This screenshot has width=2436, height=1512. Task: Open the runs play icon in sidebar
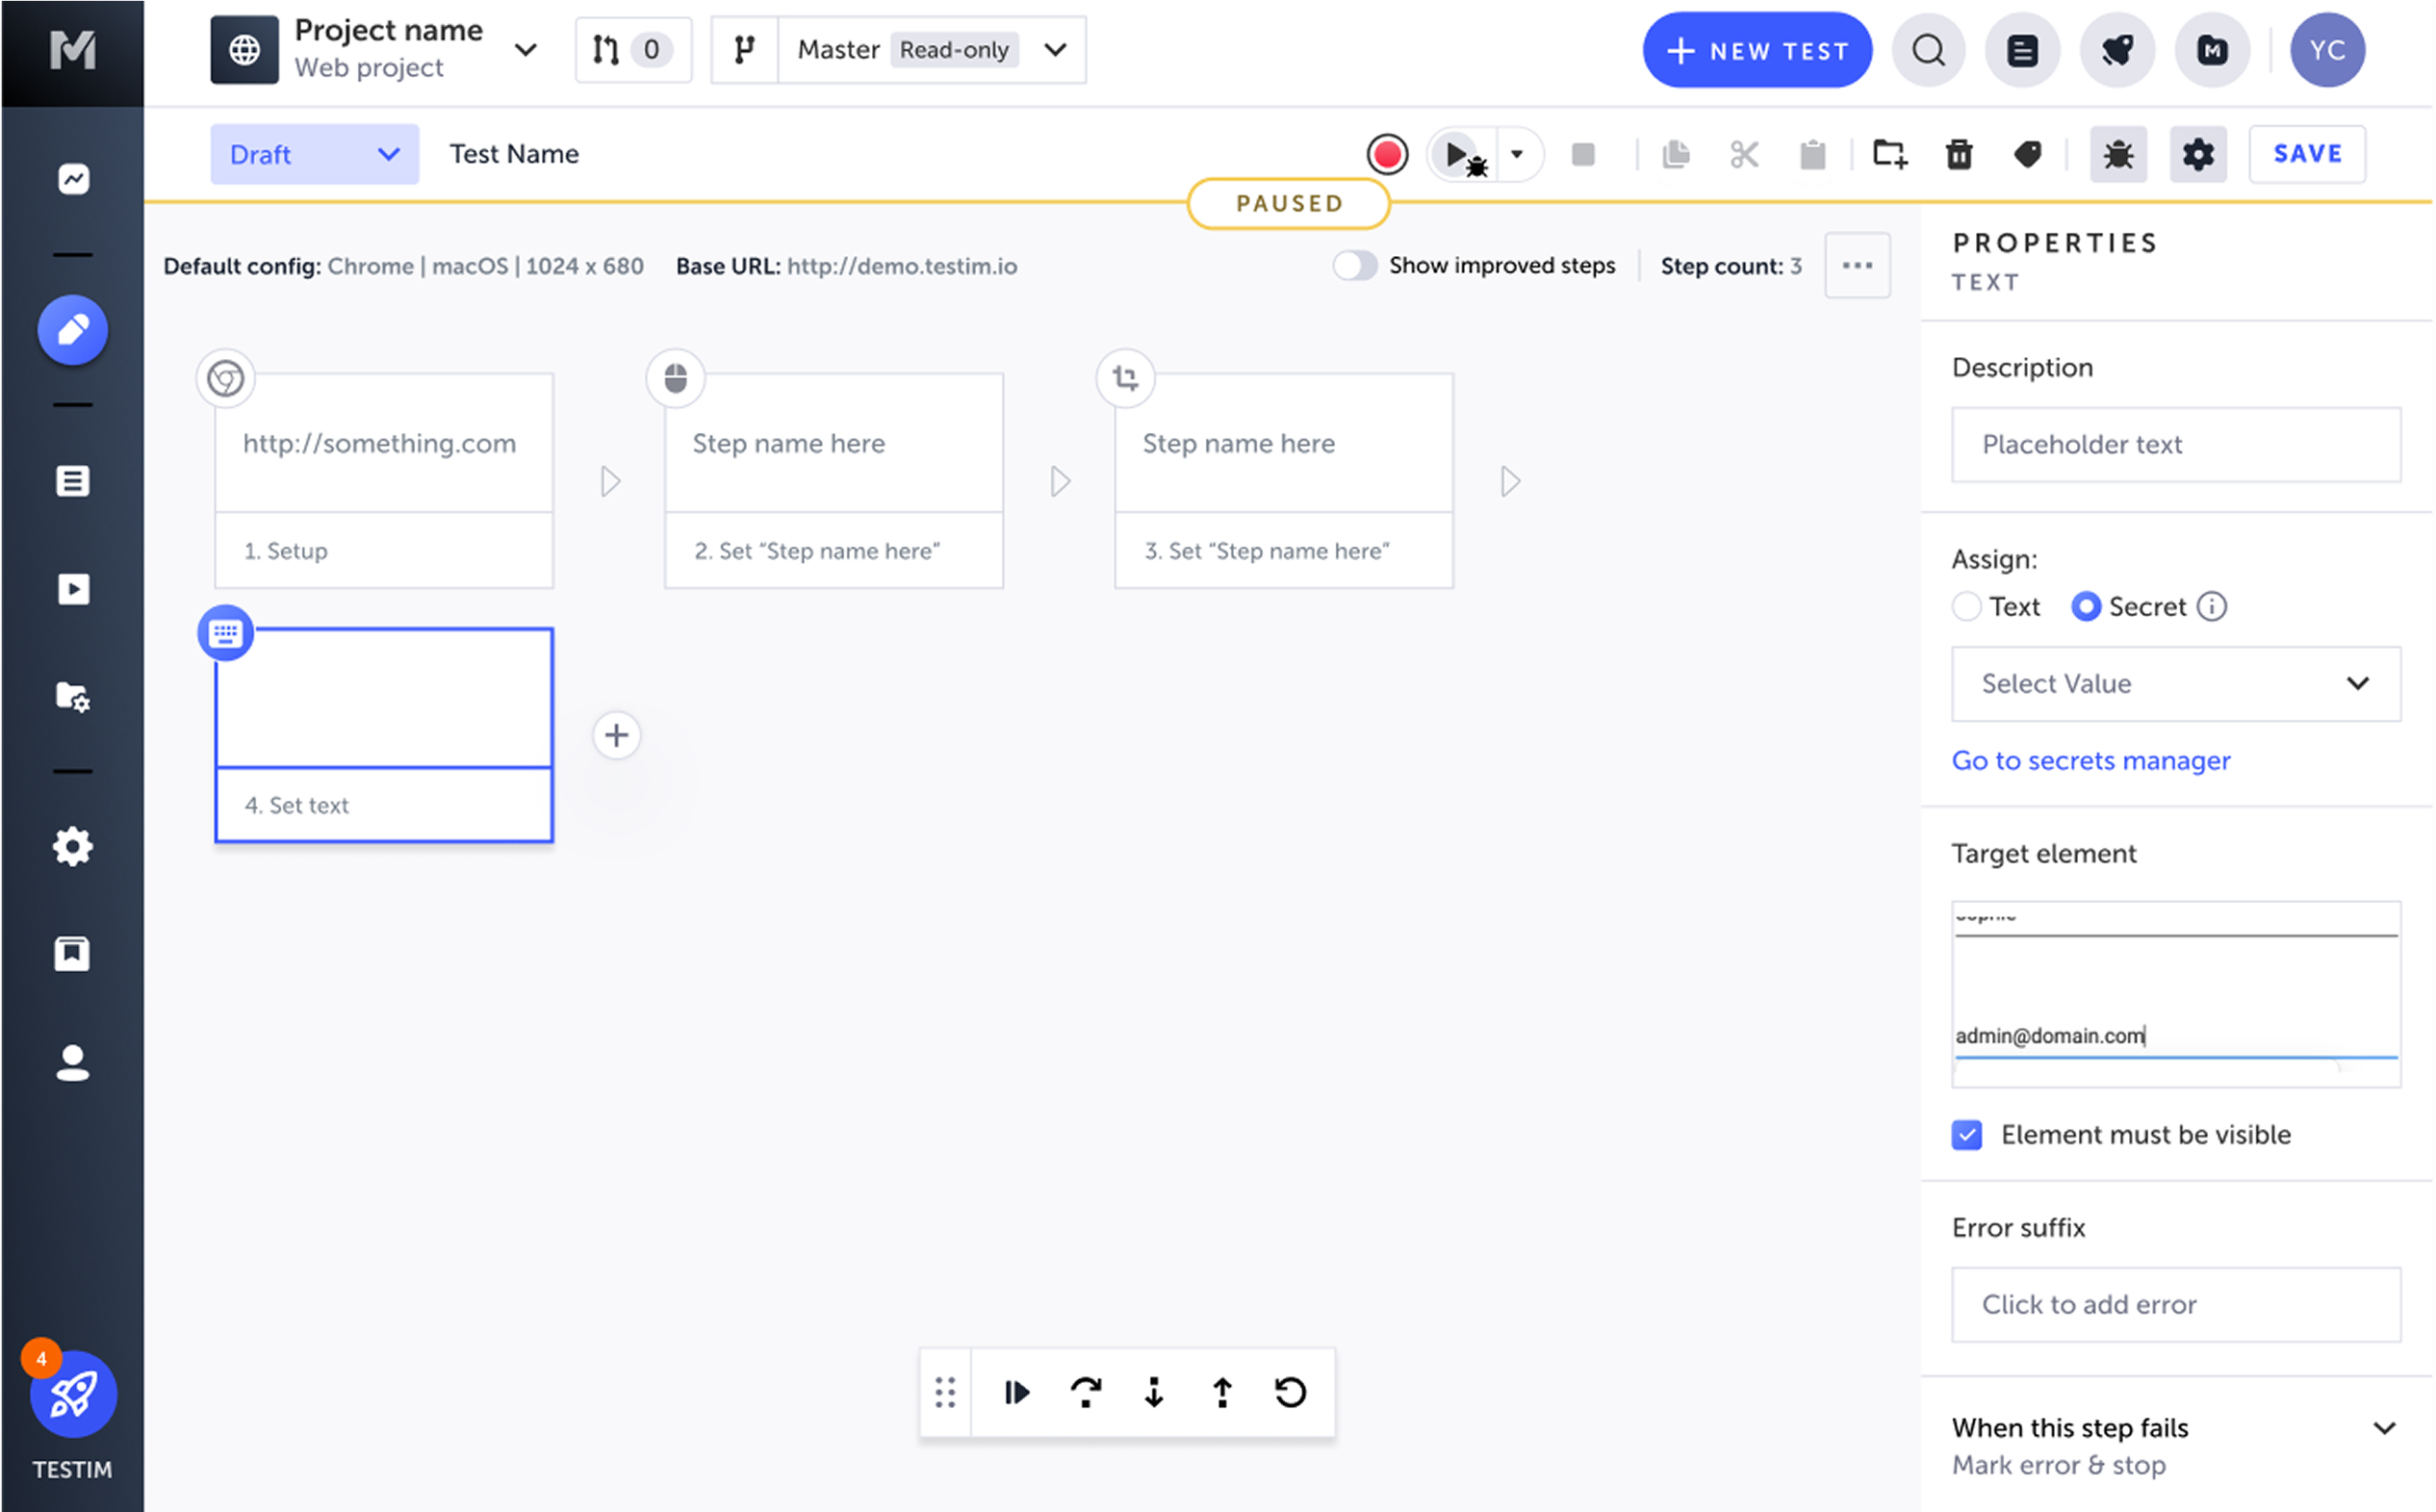pyautogui.click(x=73, y=589)
